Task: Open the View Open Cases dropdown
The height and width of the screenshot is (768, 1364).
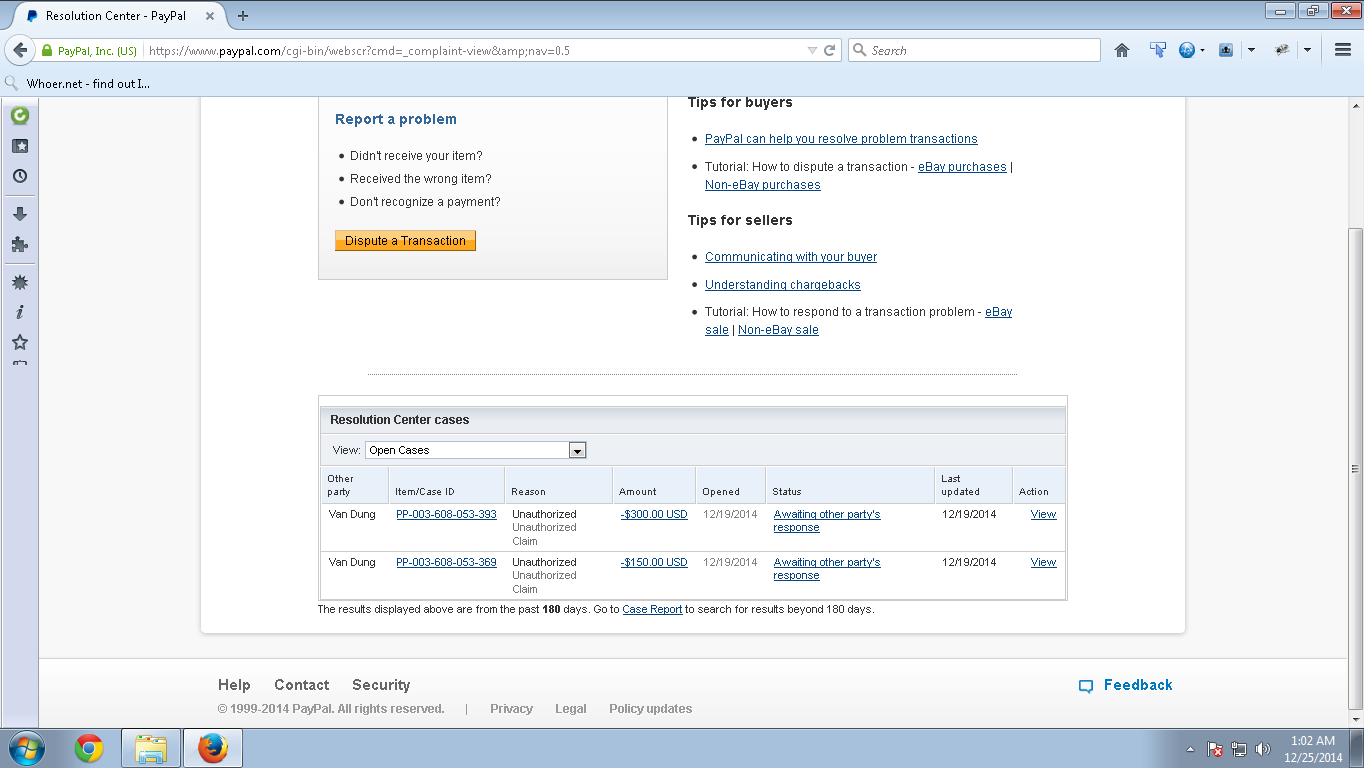Action: point(476,450)
